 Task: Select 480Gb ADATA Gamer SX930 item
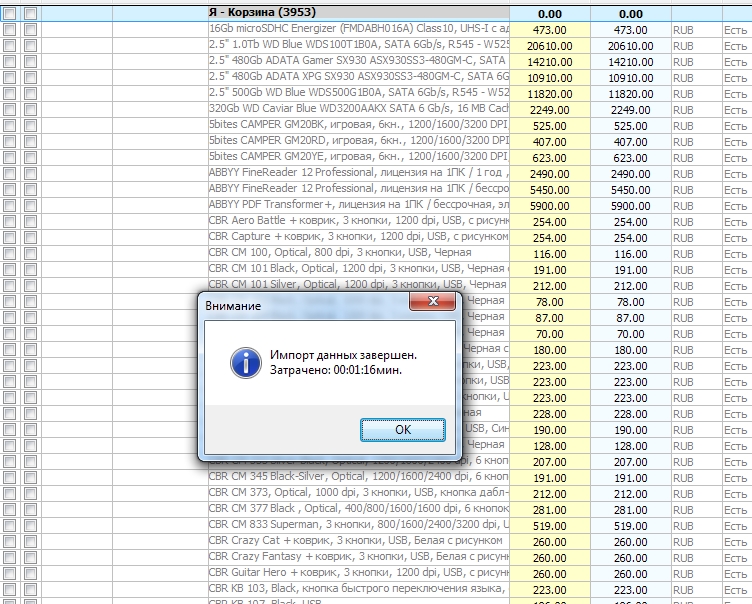point(359,60)
